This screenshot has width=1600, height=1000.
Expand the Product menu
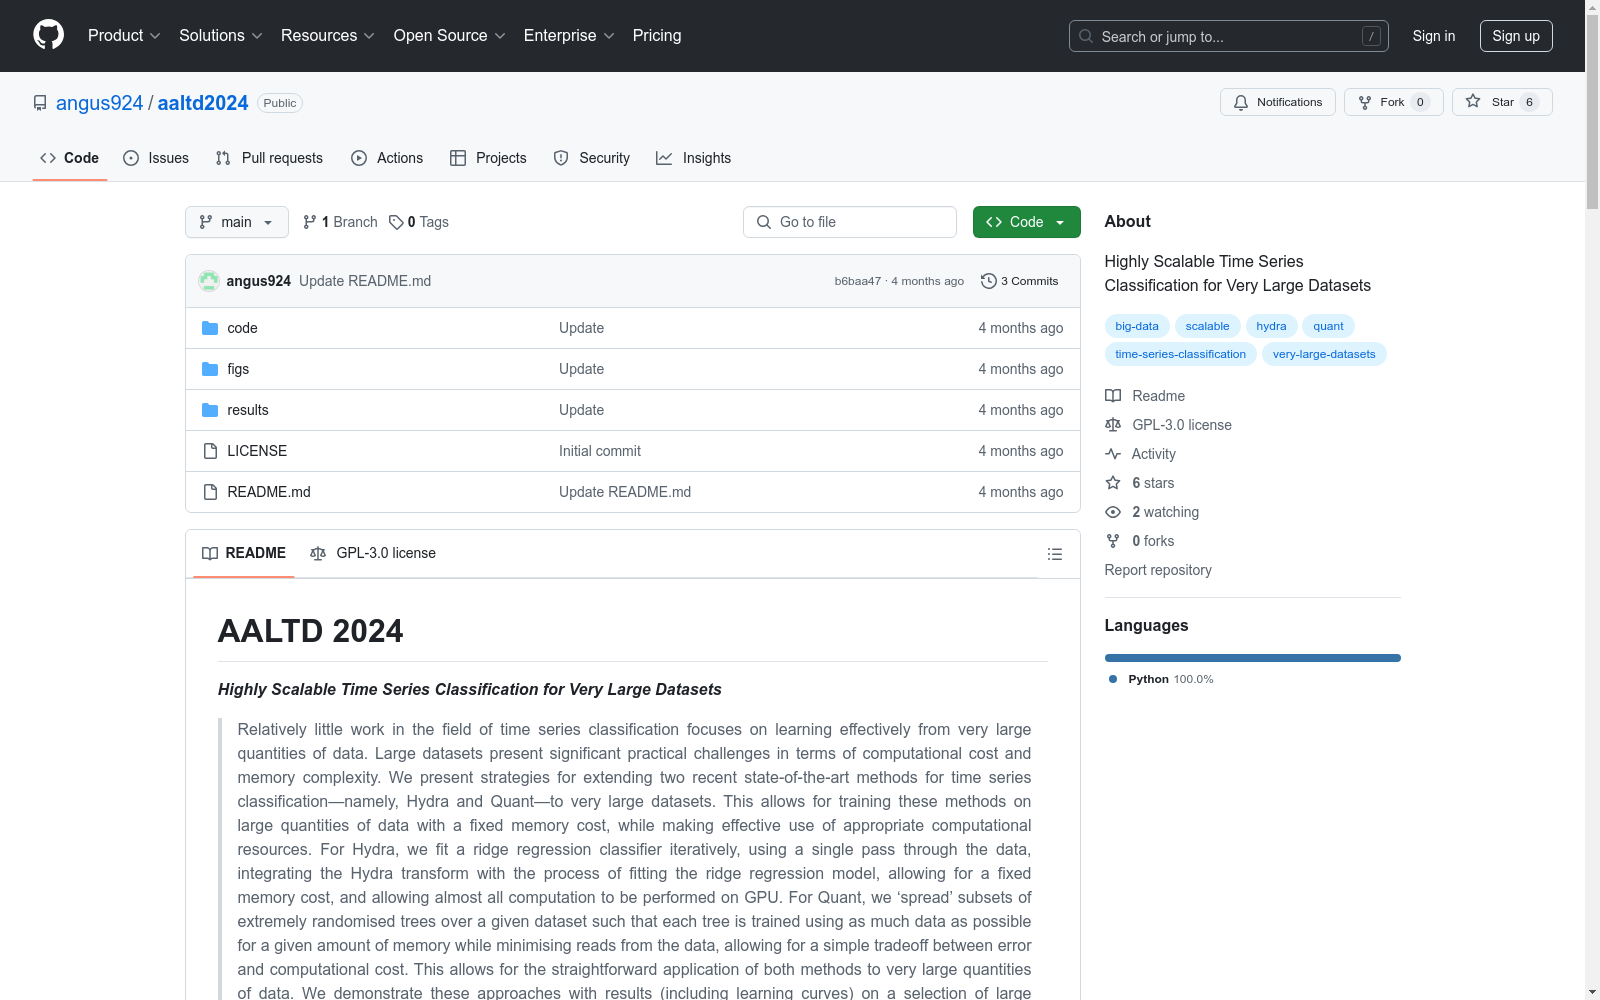(124, 35)
